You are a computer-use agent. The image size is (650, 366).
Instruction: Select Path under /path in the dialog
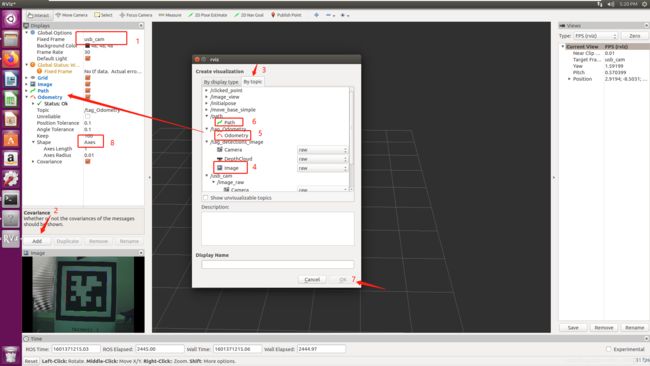[229, 122]
